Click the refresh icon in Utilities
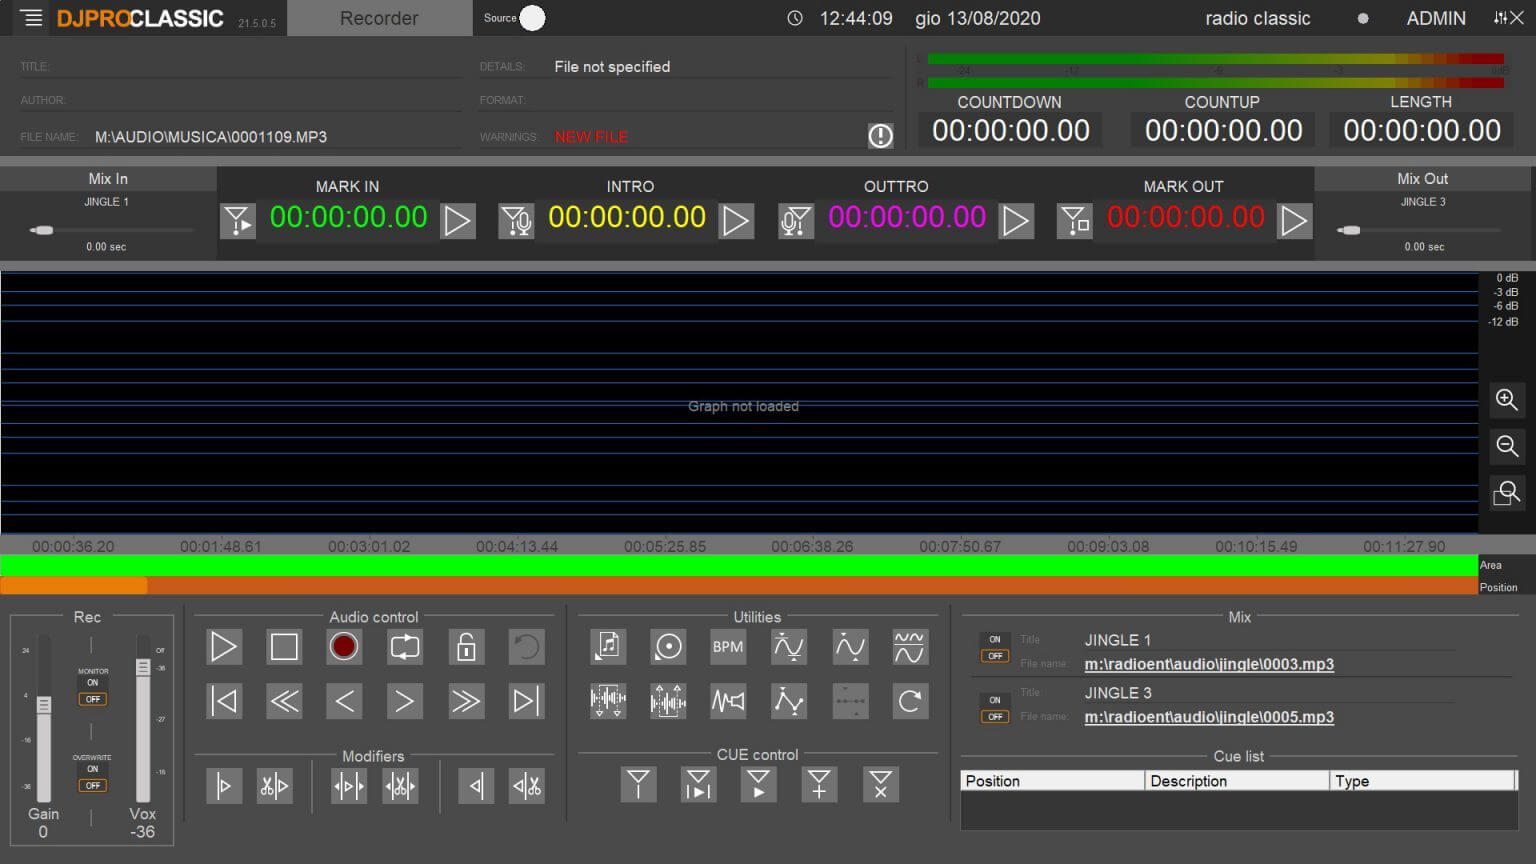 point(909,701)
